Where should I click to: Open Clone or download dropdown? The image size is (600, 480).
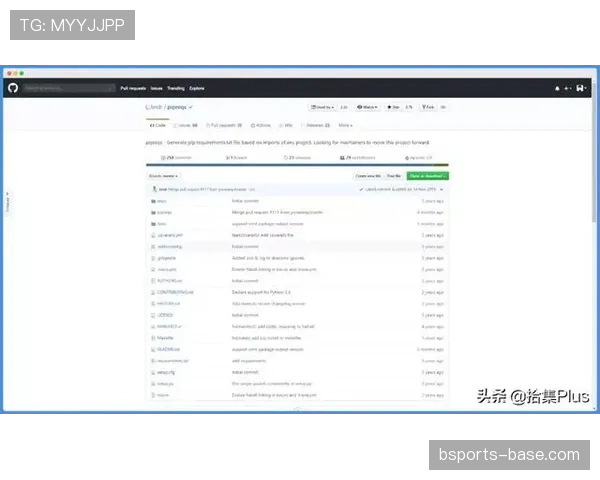428,175
